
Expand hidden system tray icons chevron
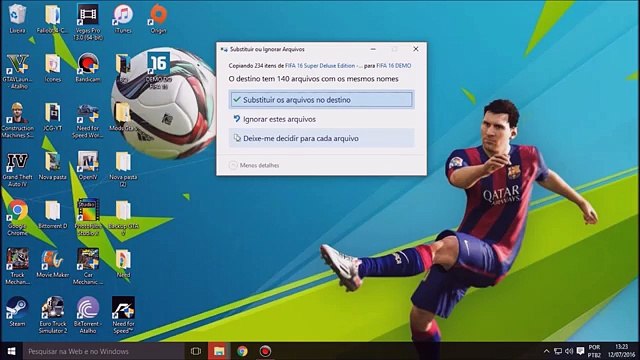point(547,351)
